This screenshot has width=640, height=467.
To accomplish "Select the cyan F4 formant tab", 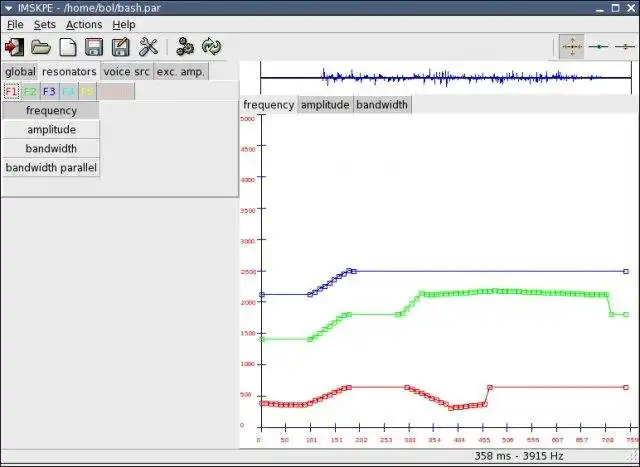I will [68, 91].
